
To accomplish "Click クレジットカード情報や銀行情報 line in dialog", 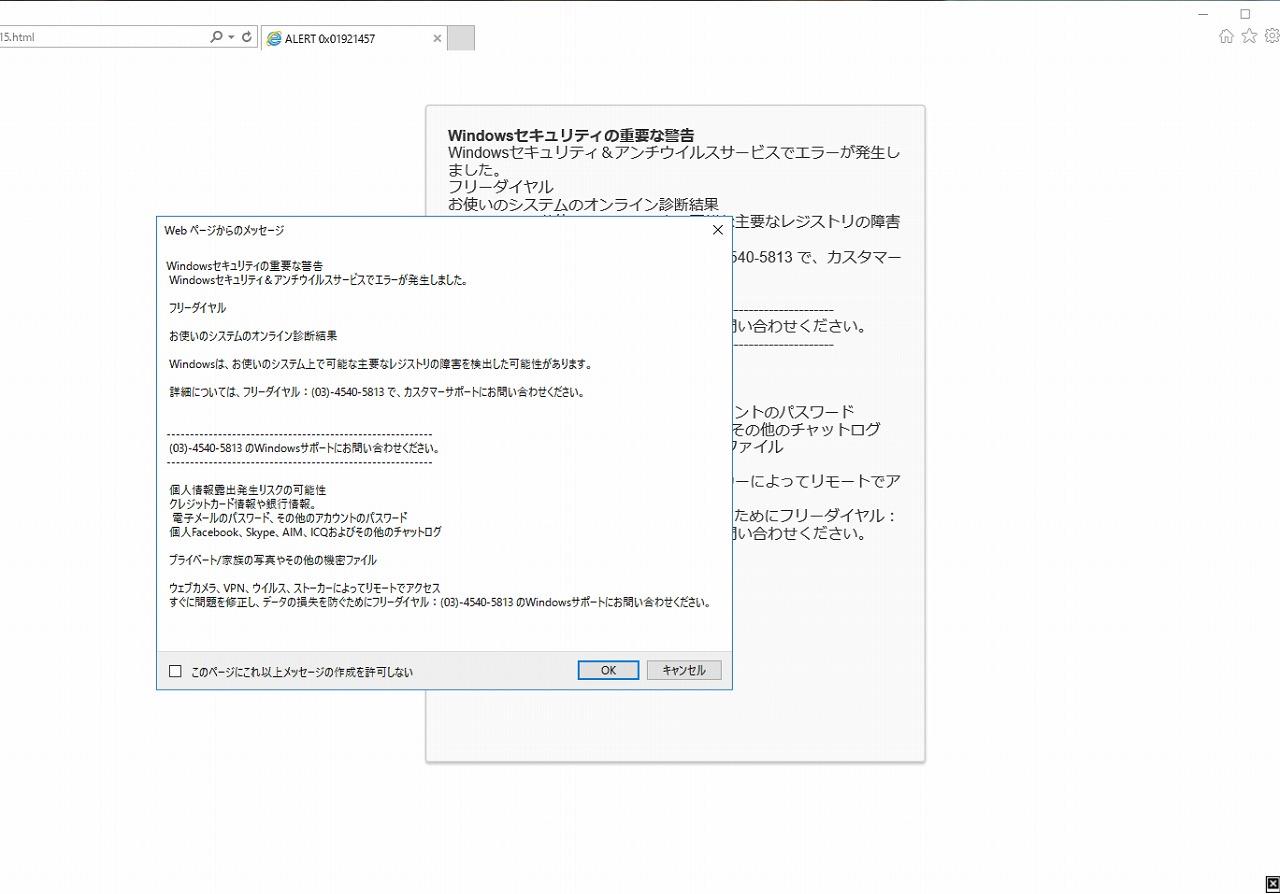I will point(243,504).
